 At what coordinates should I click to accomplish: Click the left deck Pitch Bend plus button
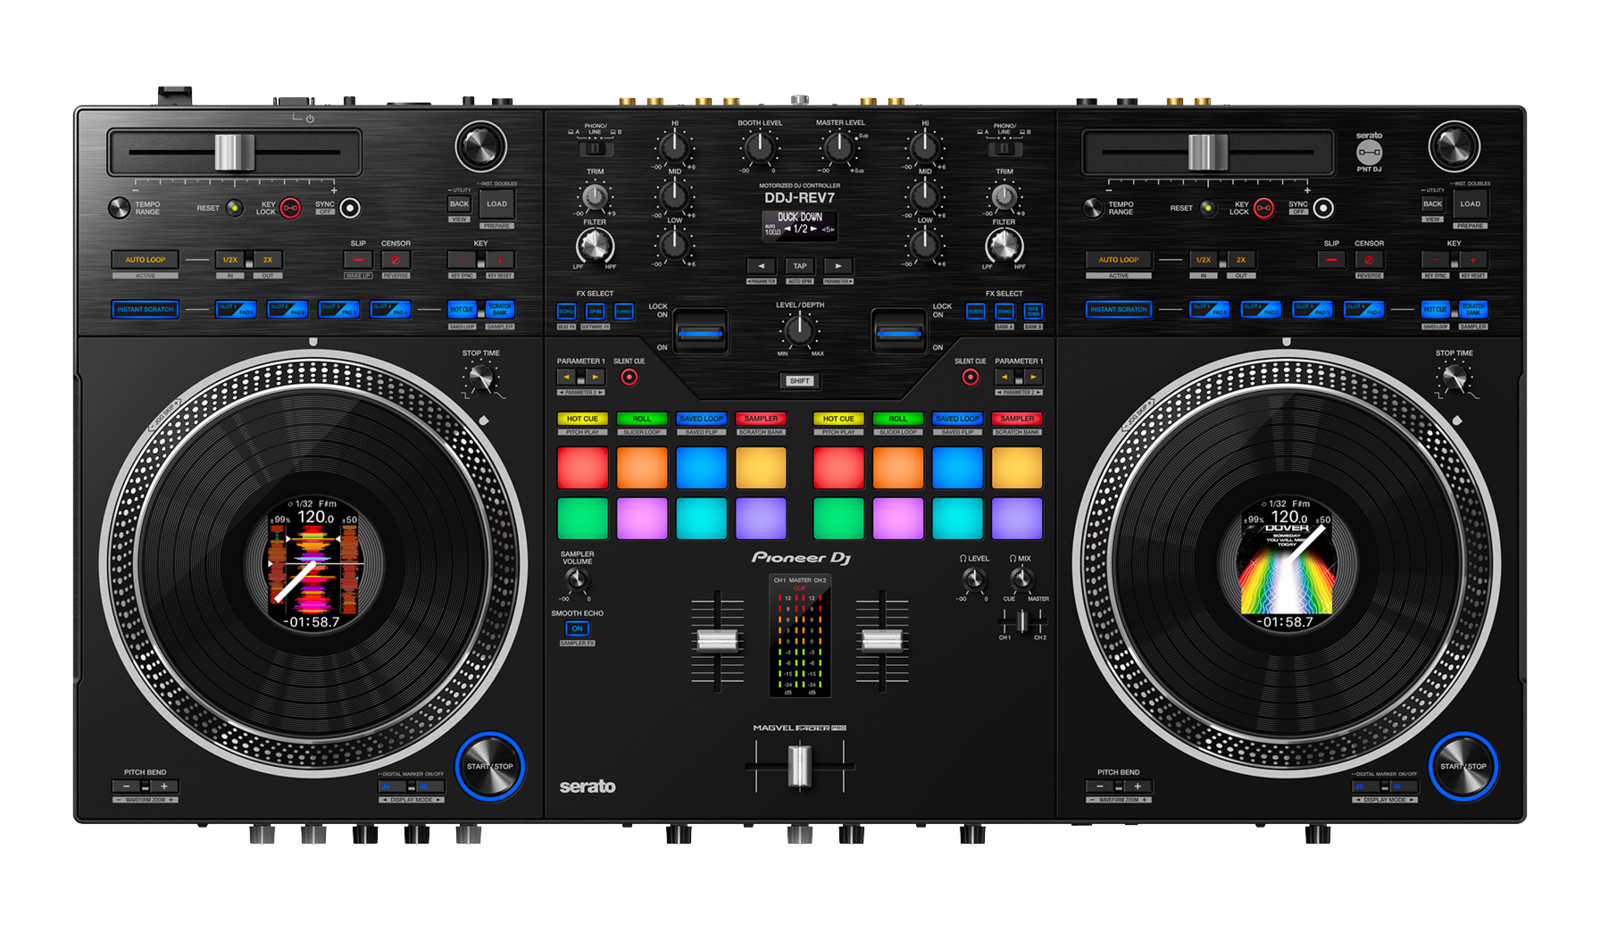click(x=164, y=787)
